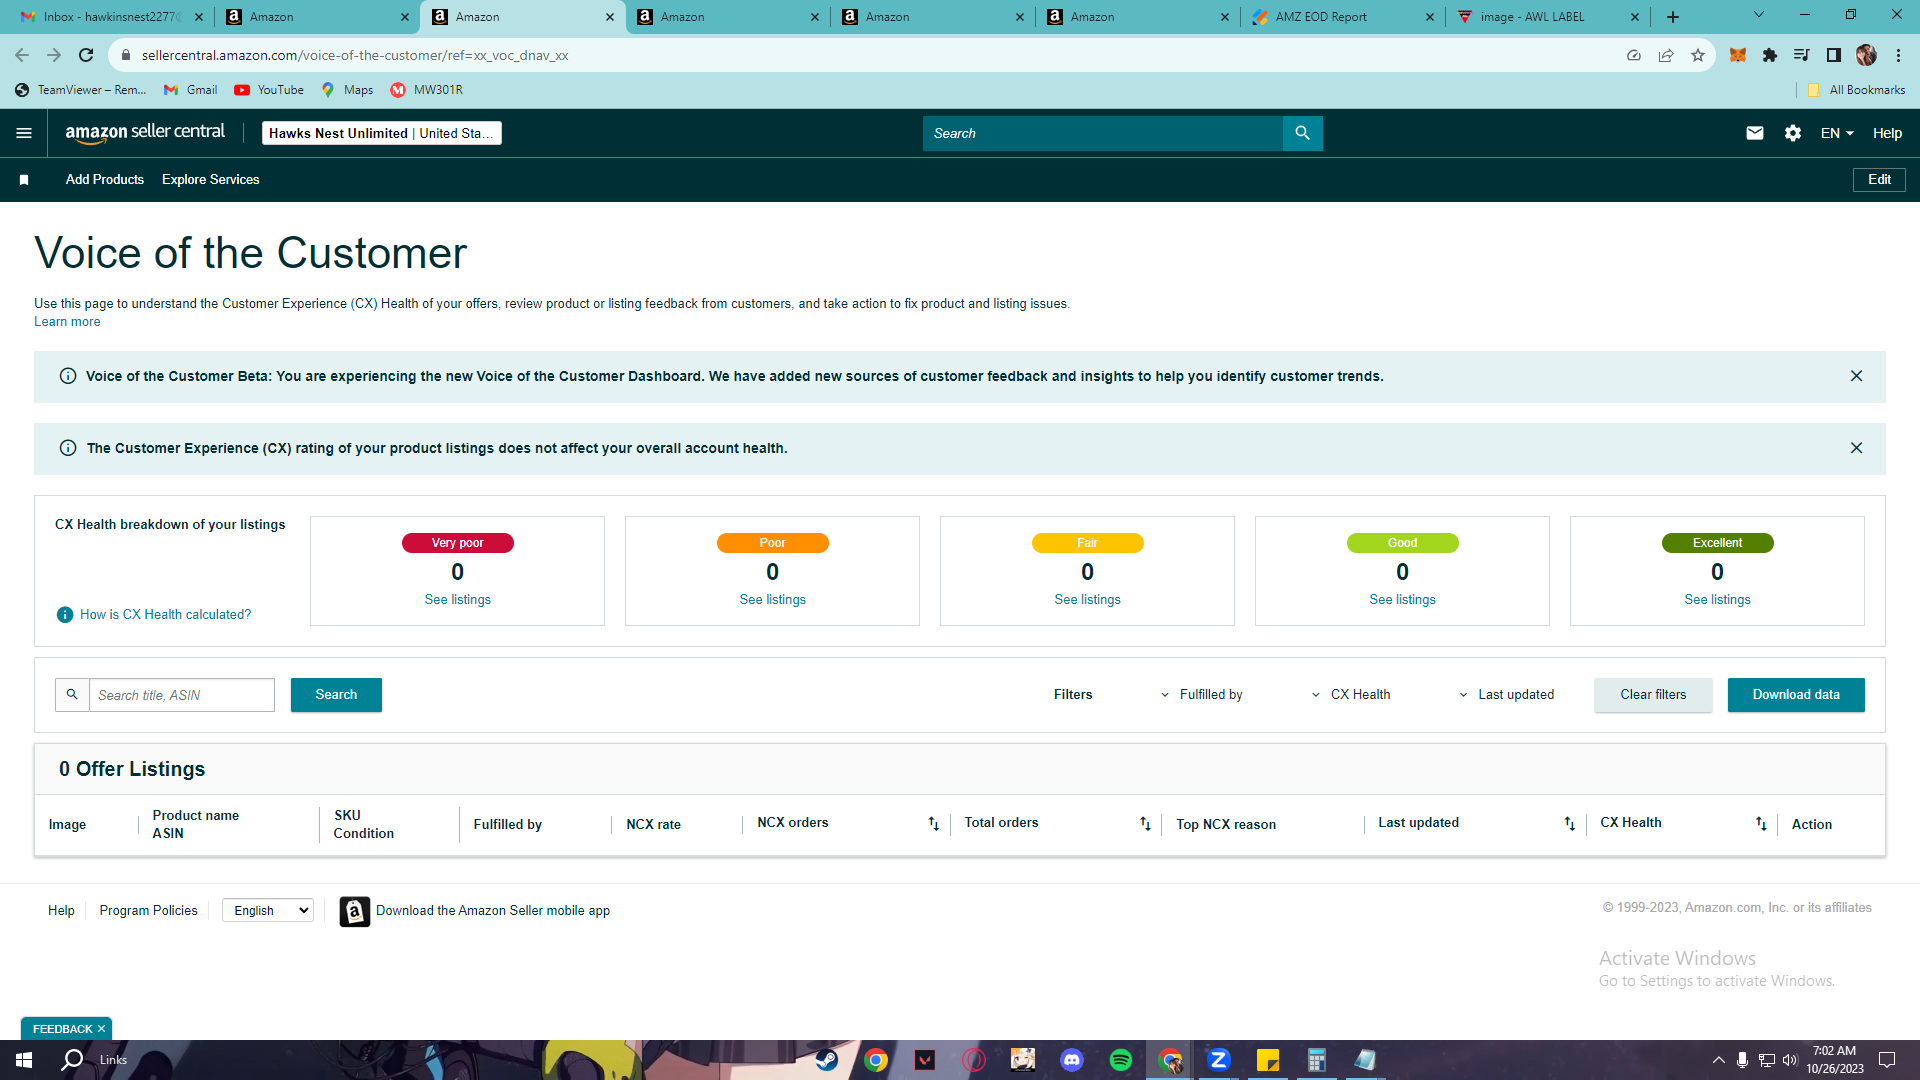Click the bookmark flag icon on favorites bar
The width and height of the screenshot is (1920, 1080).
tap(24, 180)
